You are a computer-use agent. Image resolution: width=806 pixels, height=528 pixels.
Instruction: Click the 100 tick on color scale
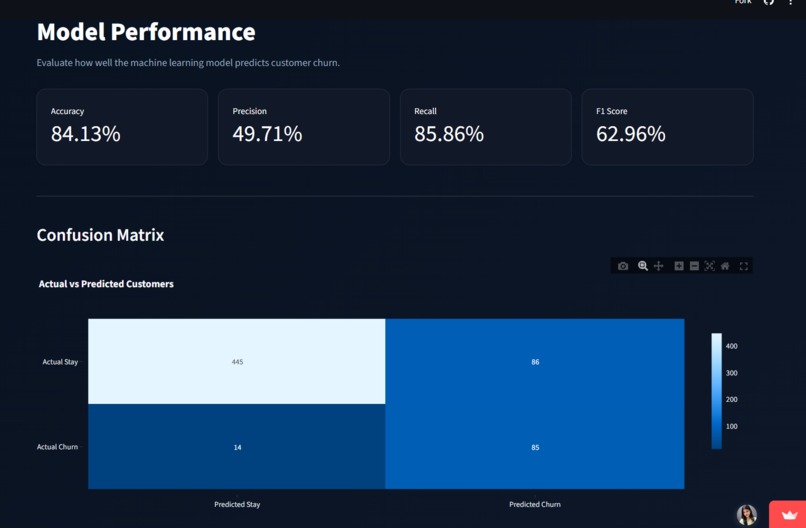(x=731, y=426)
